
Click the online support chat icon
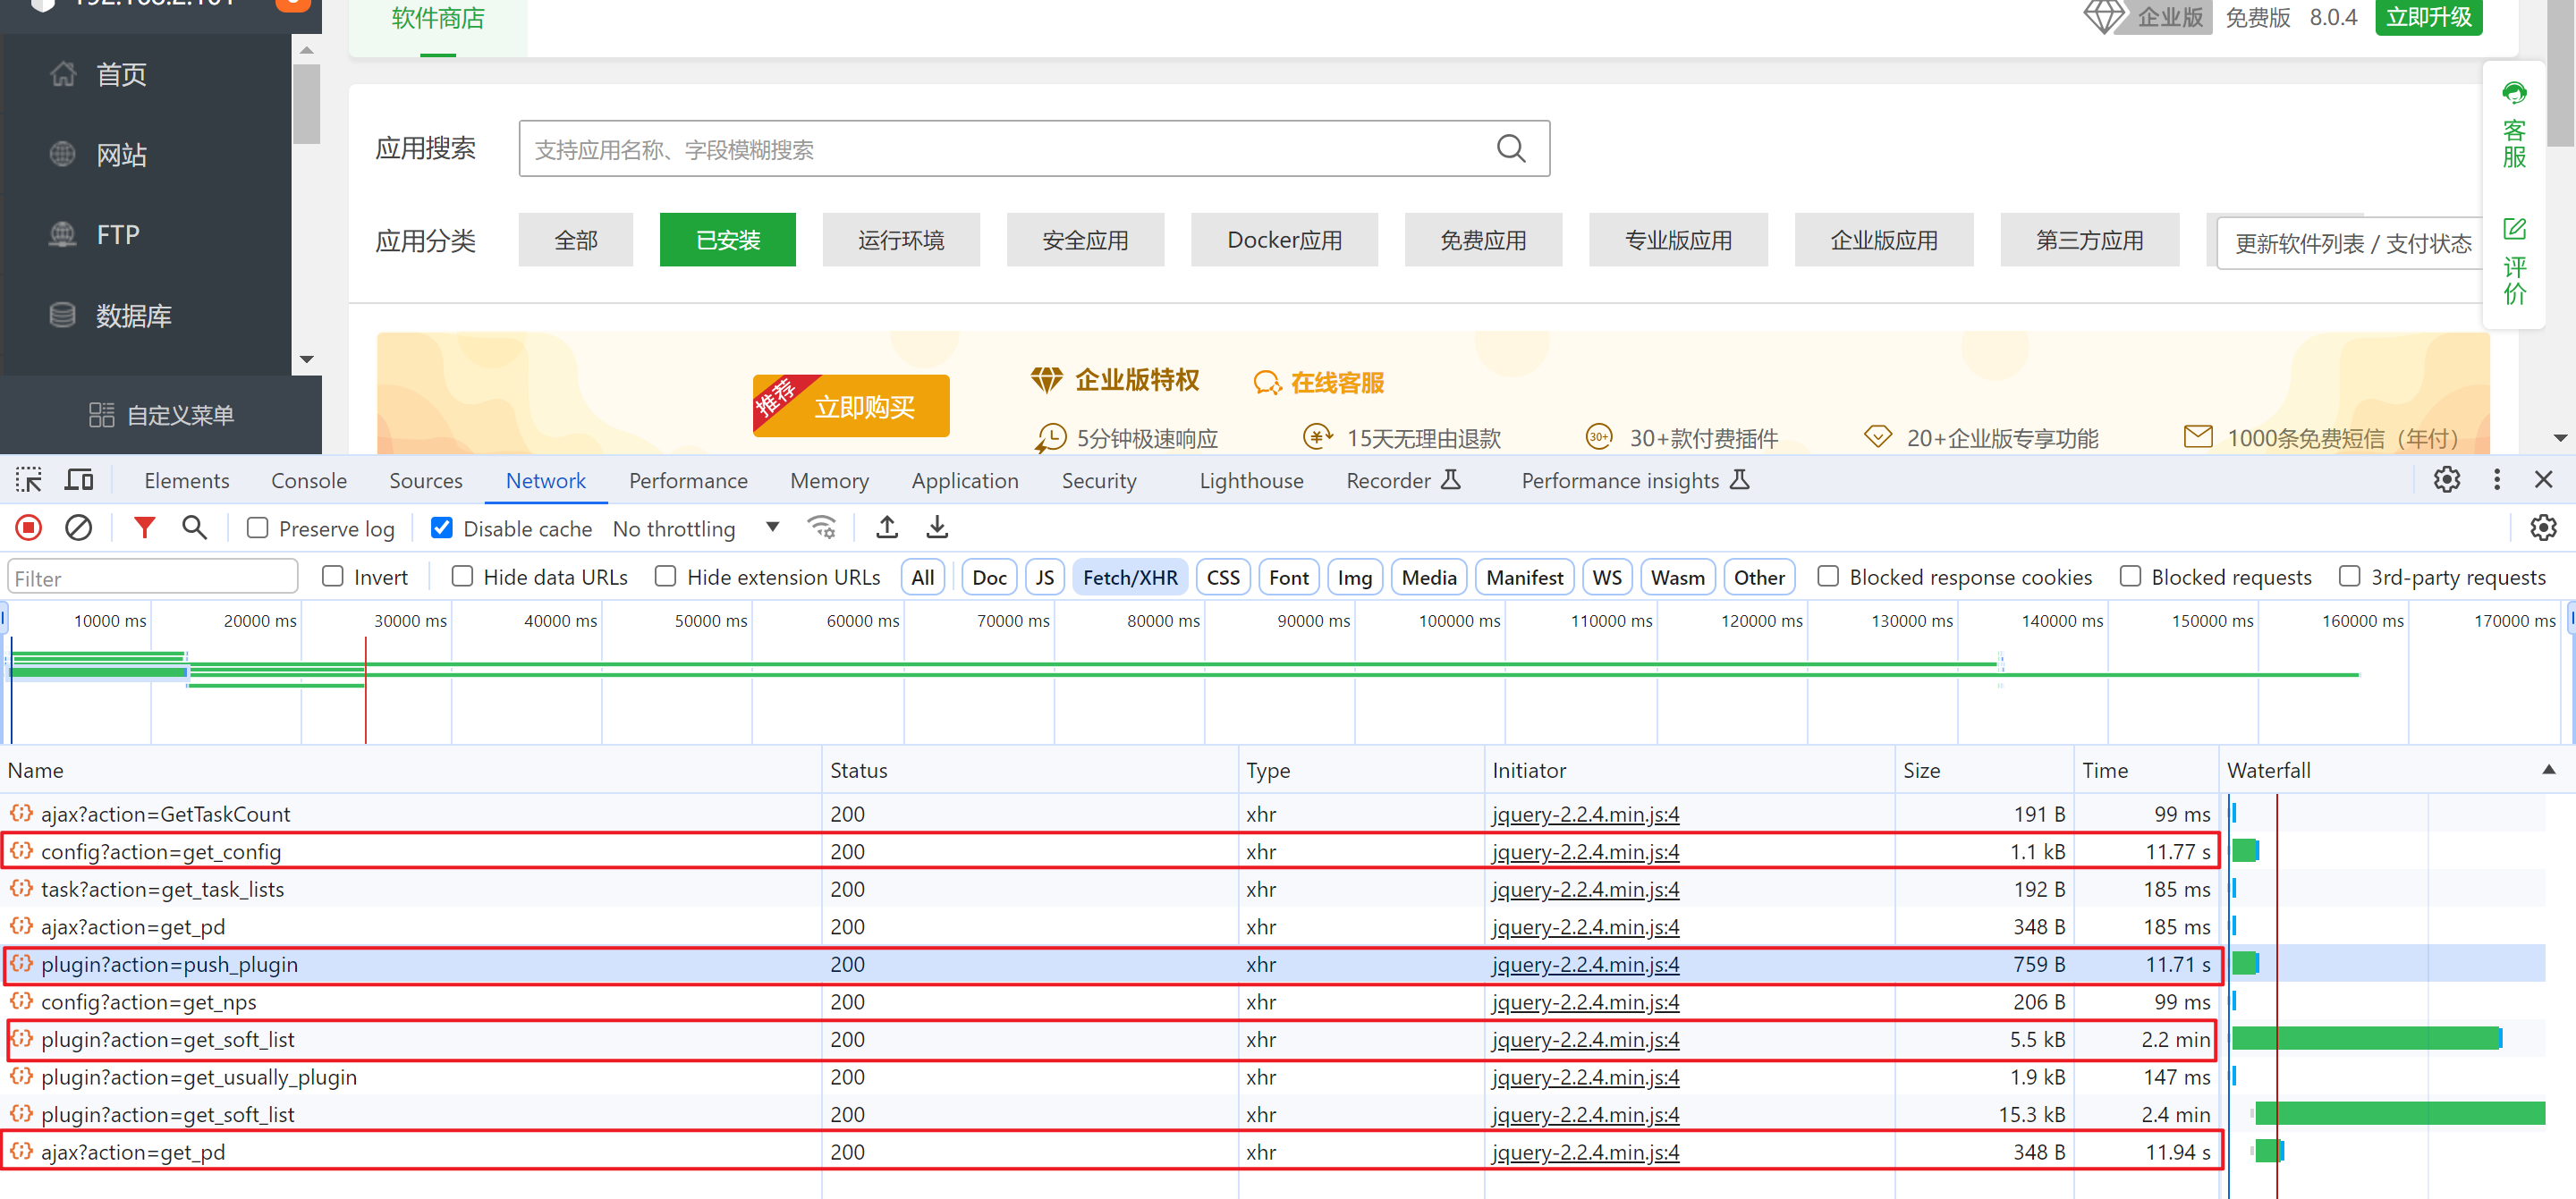(x=1267, y=382)
